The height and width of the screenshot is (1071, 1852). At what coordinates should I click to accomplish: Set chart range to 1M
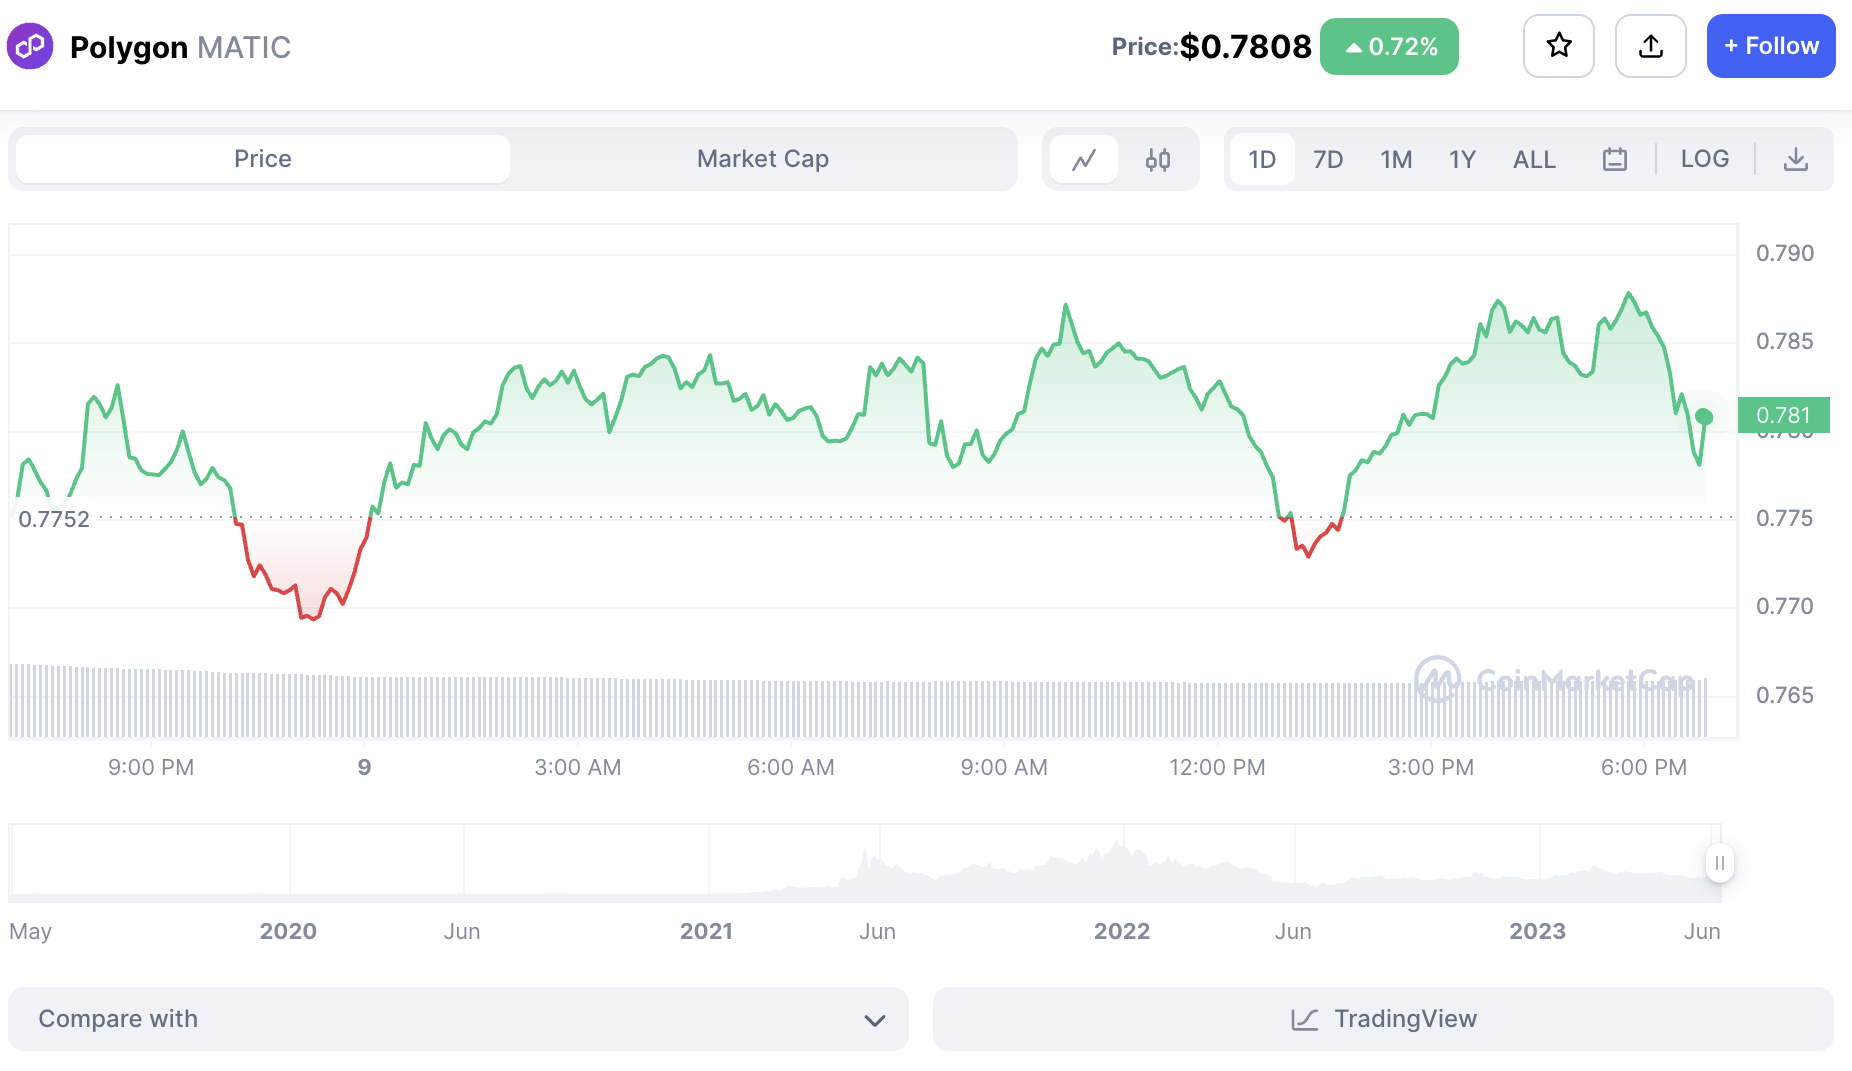pos(1396,159)
